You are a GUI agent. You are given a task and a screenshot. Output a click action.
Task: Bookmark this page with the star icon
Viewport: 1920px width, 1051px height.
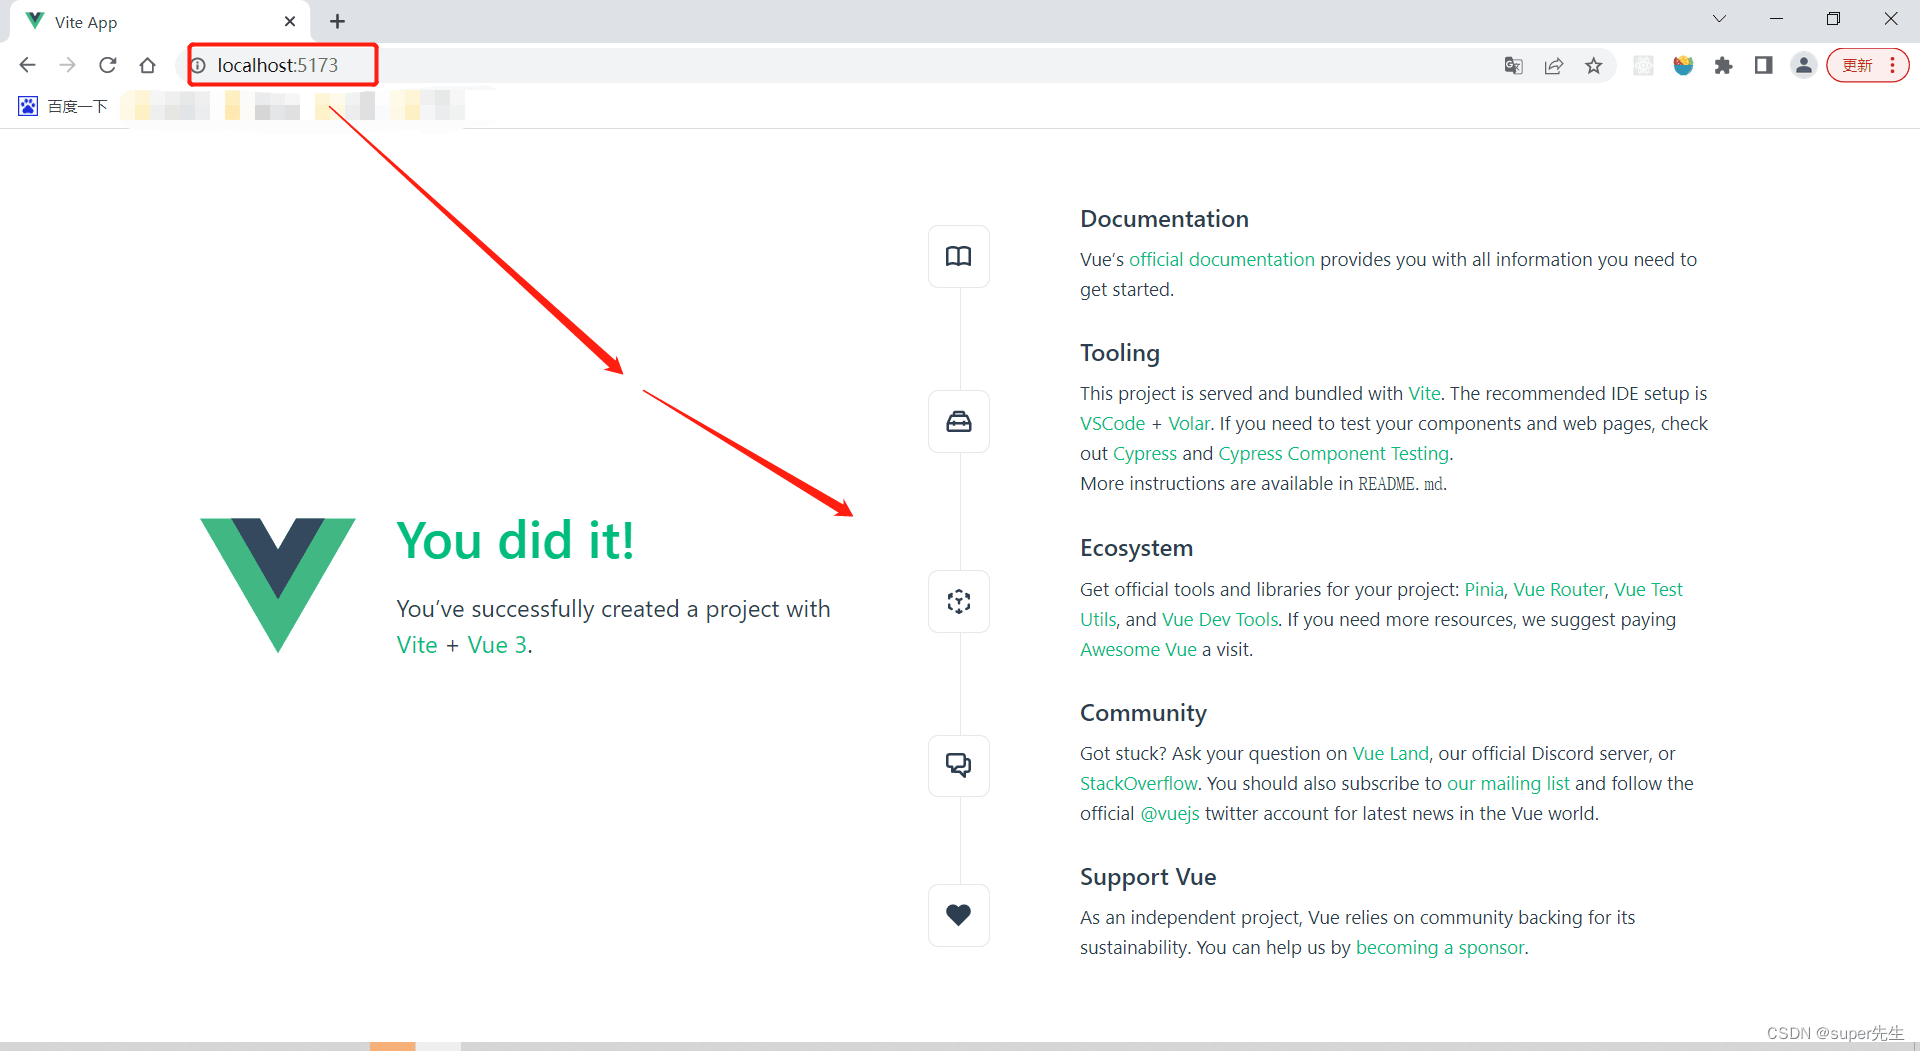tap(1593, 66)
